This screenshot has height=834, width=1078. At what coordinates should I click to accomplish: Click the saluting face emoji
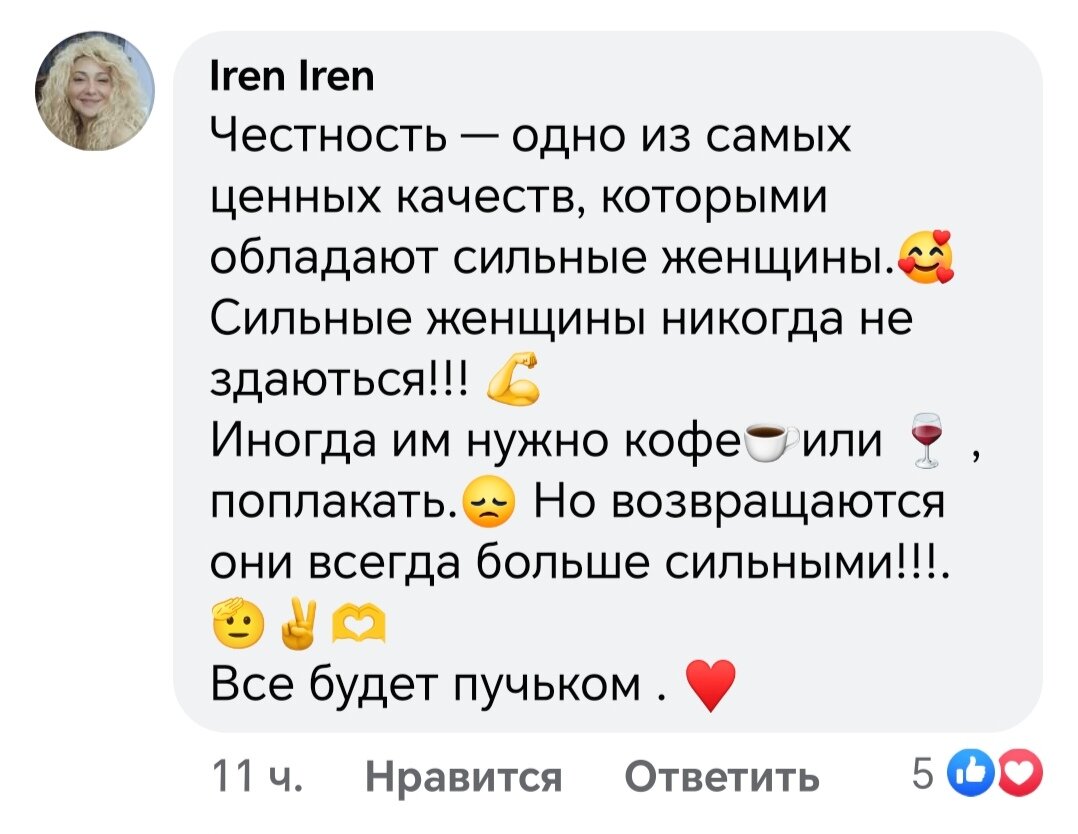(237, 623)
